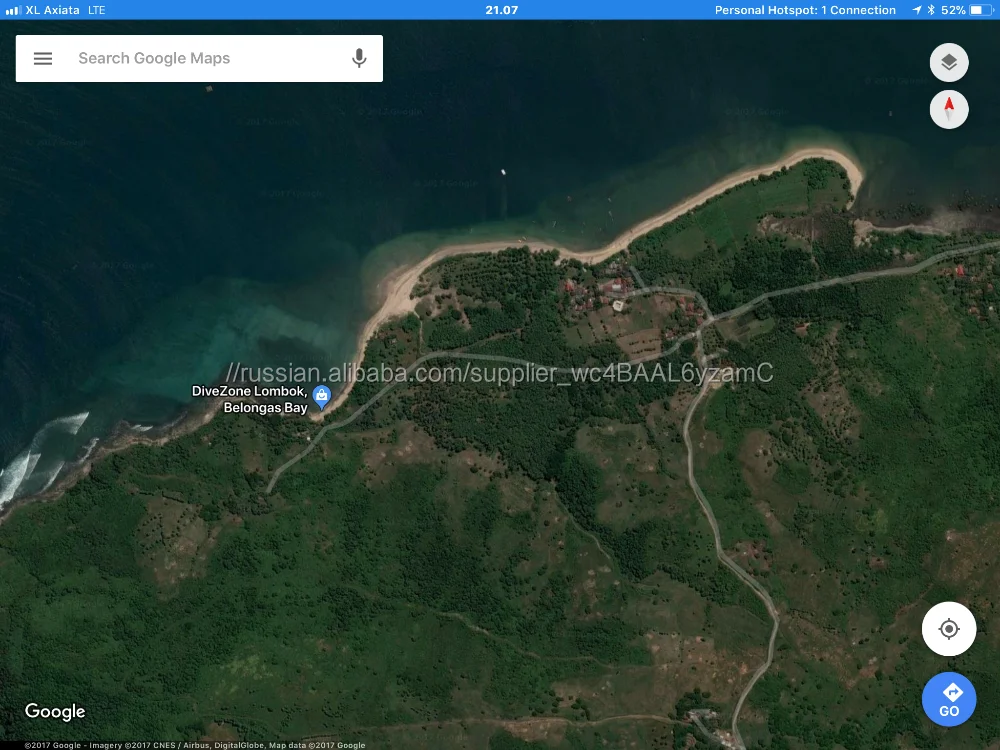Activate voice search microphone
This screenshot has width=1000, height=750.
(359, 58)
